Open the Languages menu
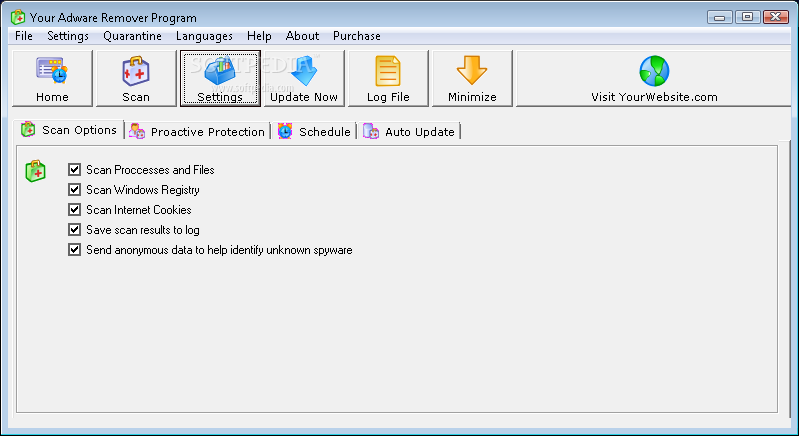This screenshot has width=799, height=436. [x=204, y=36]
